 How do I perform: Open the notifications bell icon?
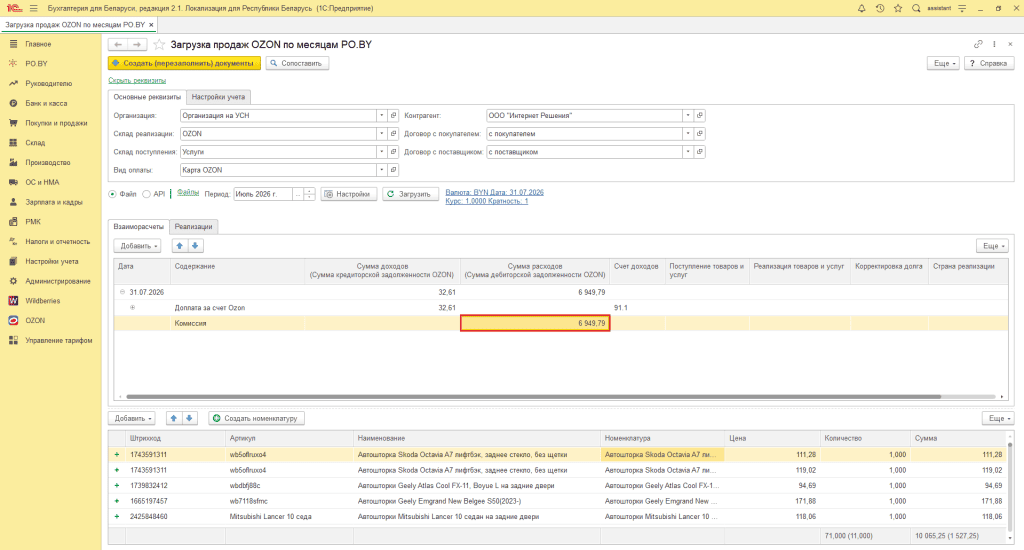[861, 8]
